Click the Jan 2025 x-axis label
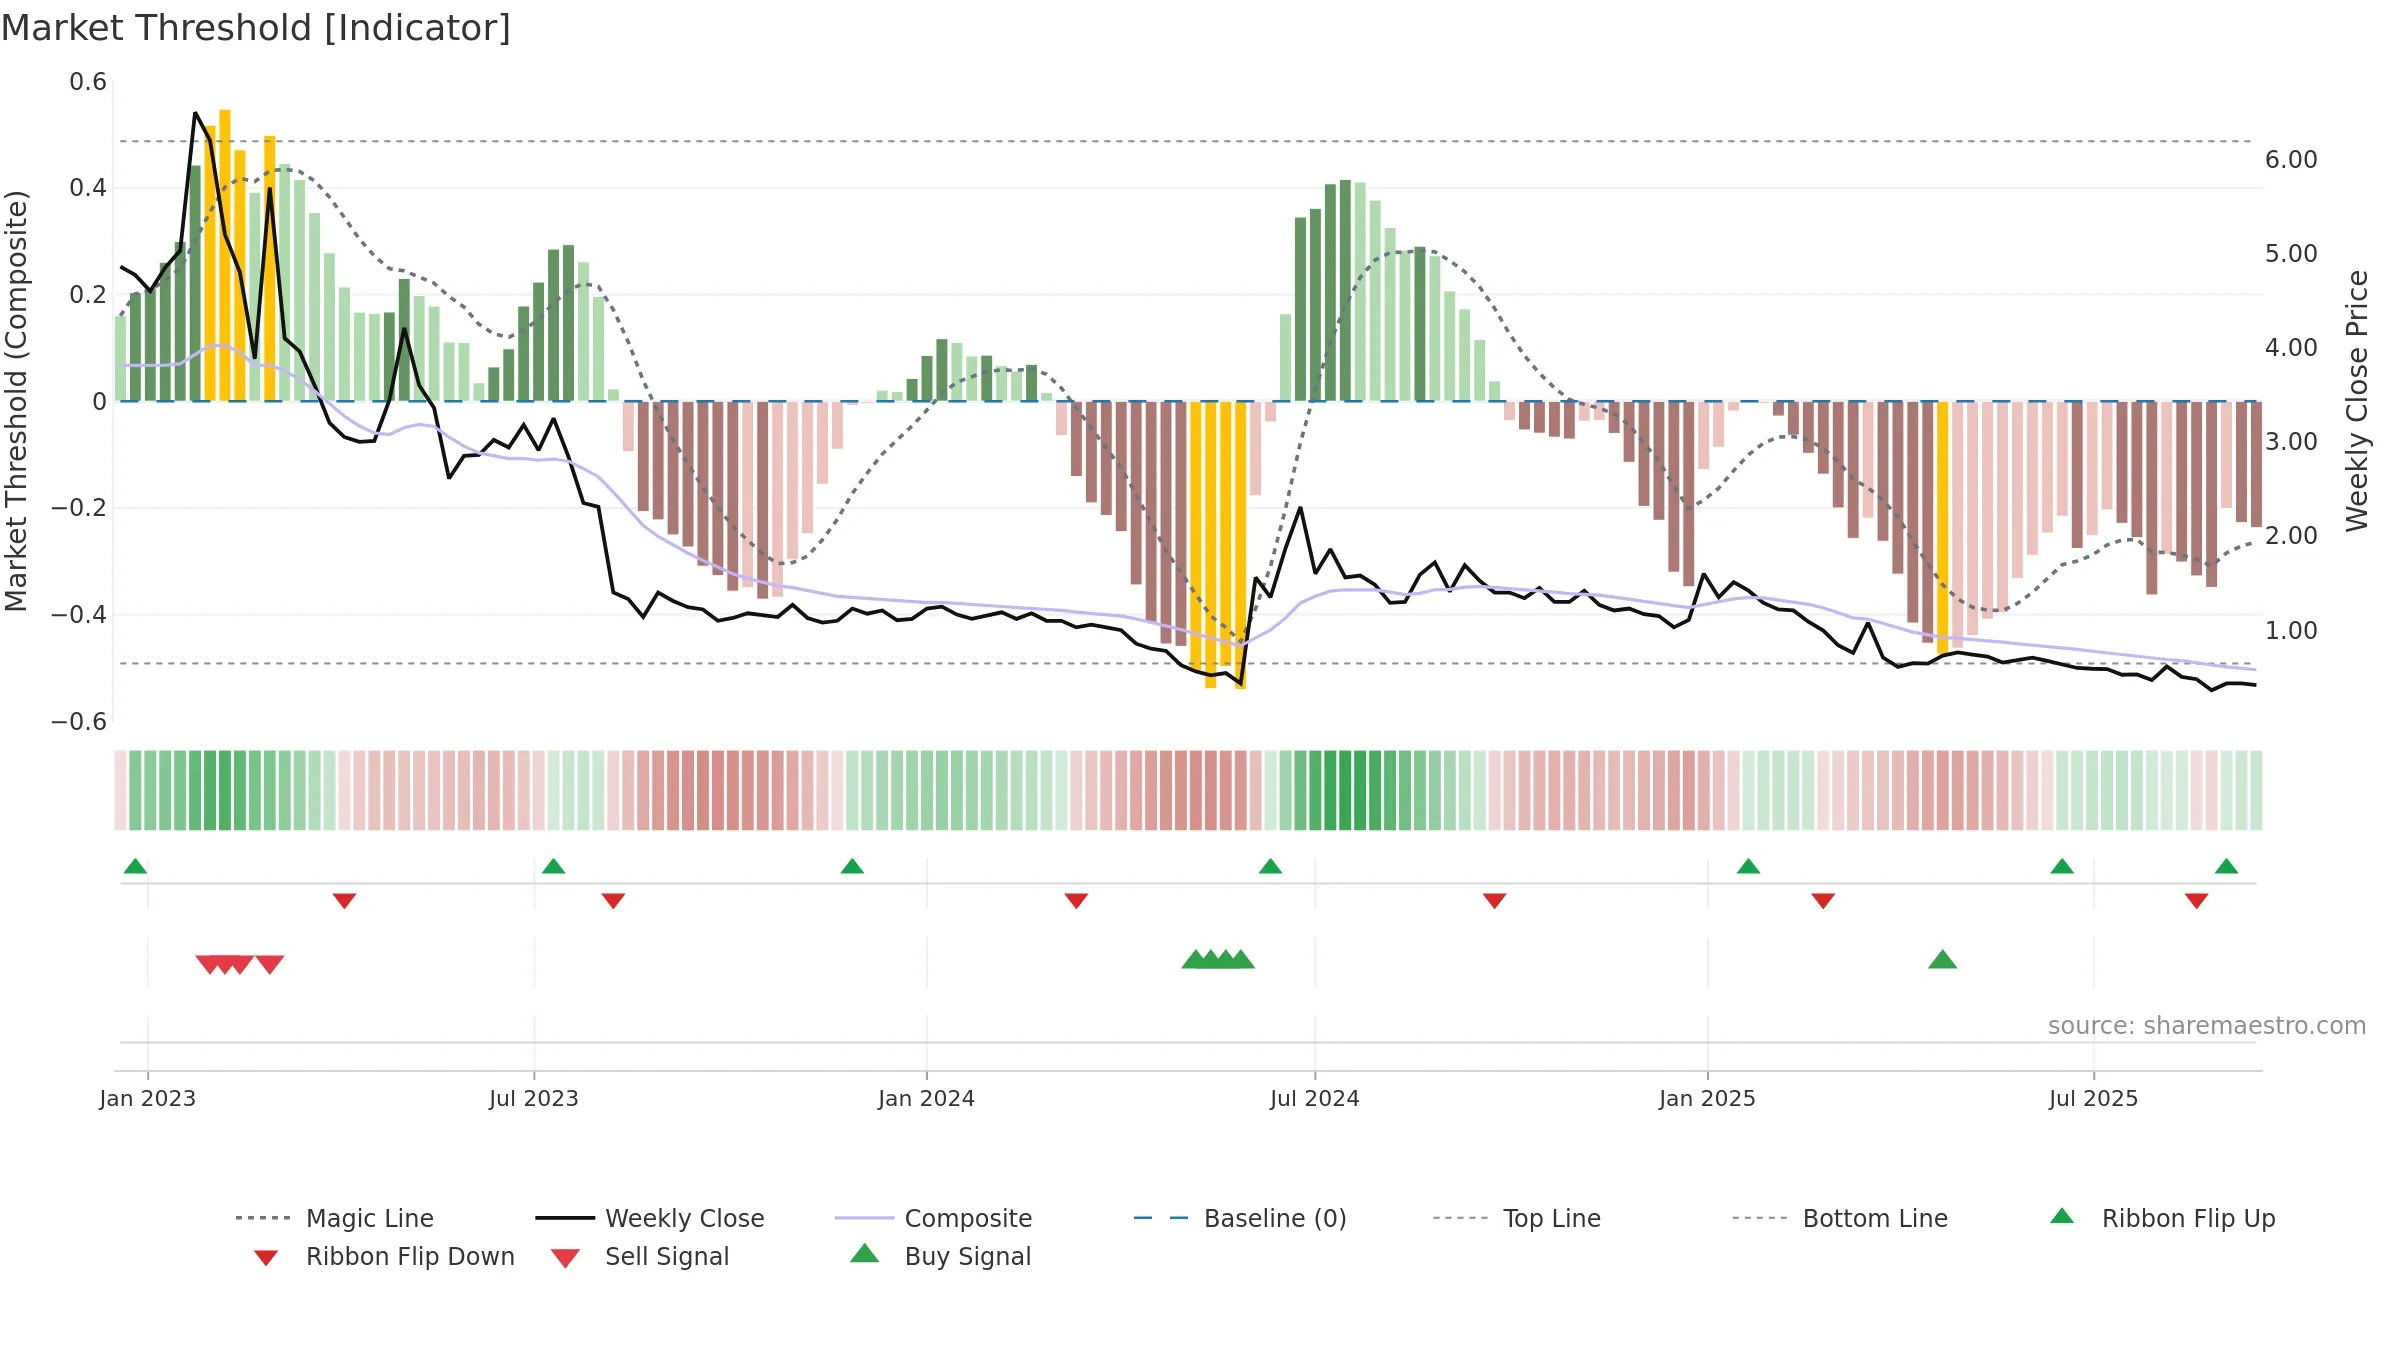The width and height of the screenshot is (2400, 1350). pos(1707,1098)
